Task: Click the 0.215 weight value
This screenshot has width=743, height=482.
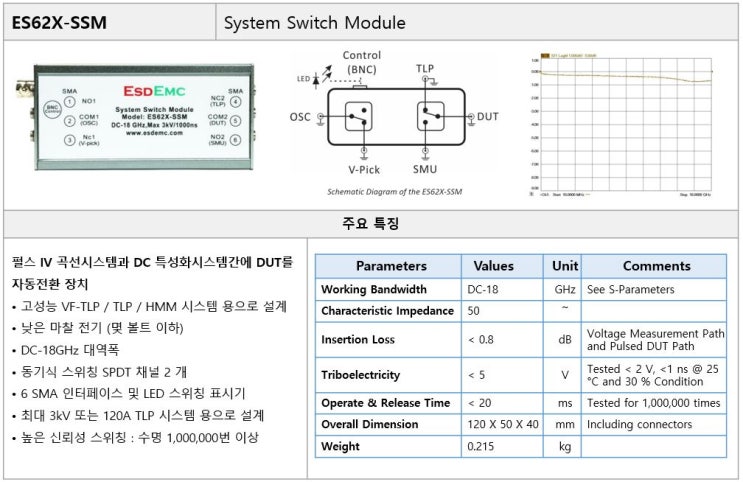Action: click(x=480, y=446)
